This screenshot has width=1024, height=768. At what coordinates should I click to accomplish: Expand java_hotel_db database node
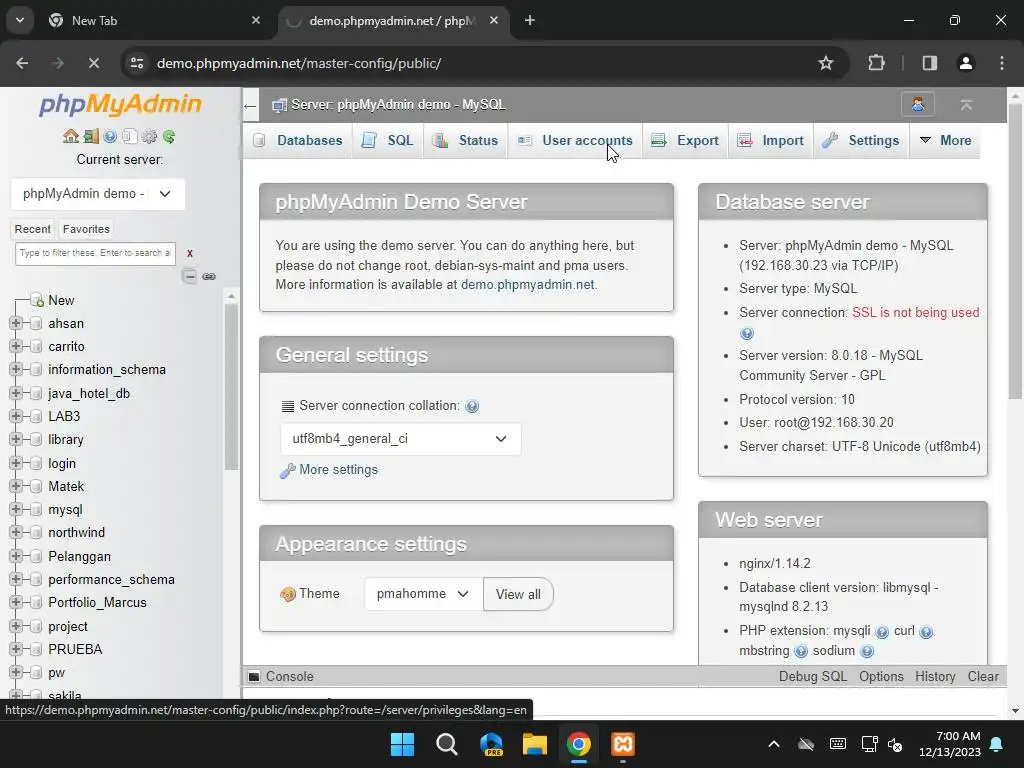tap(16, 393)
